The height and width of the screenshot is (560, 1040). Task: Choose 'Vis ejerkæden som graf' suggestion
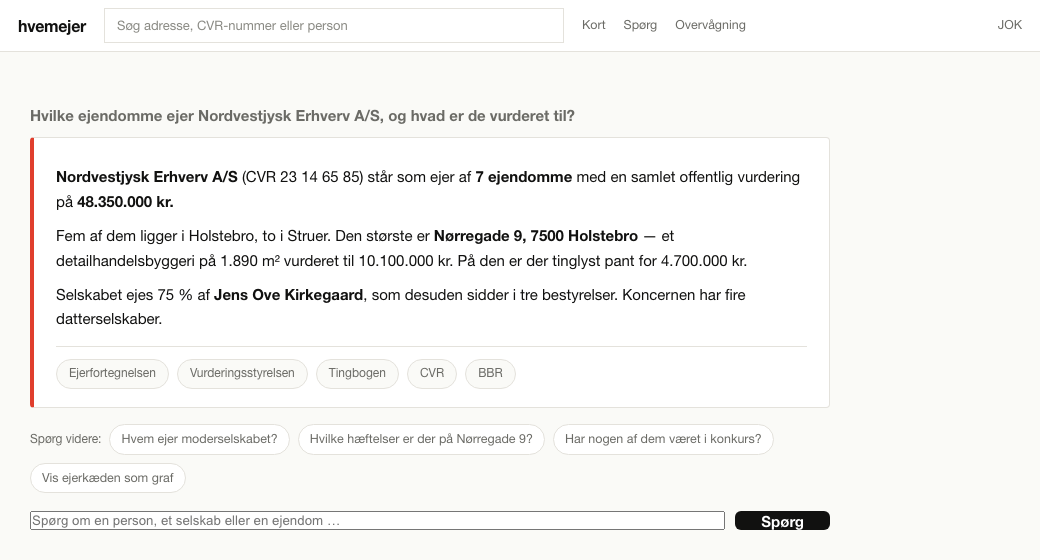107,478
